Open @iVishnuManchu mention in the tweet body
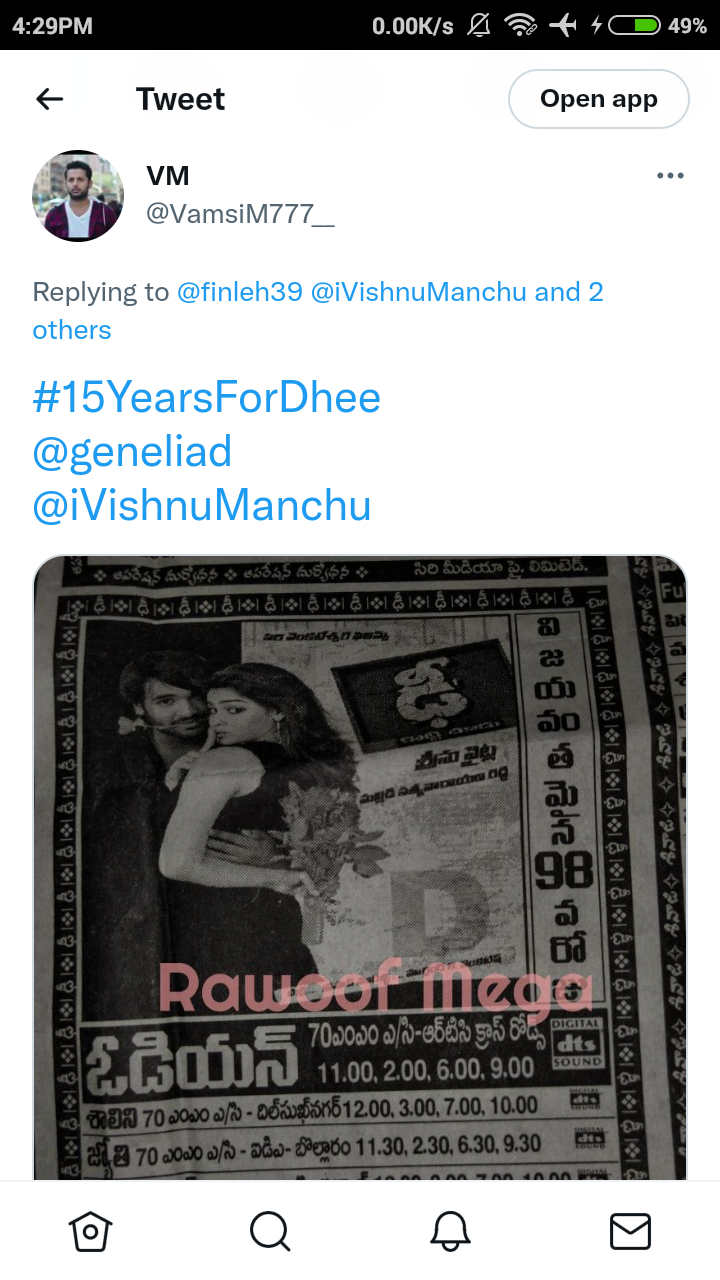 202,506
